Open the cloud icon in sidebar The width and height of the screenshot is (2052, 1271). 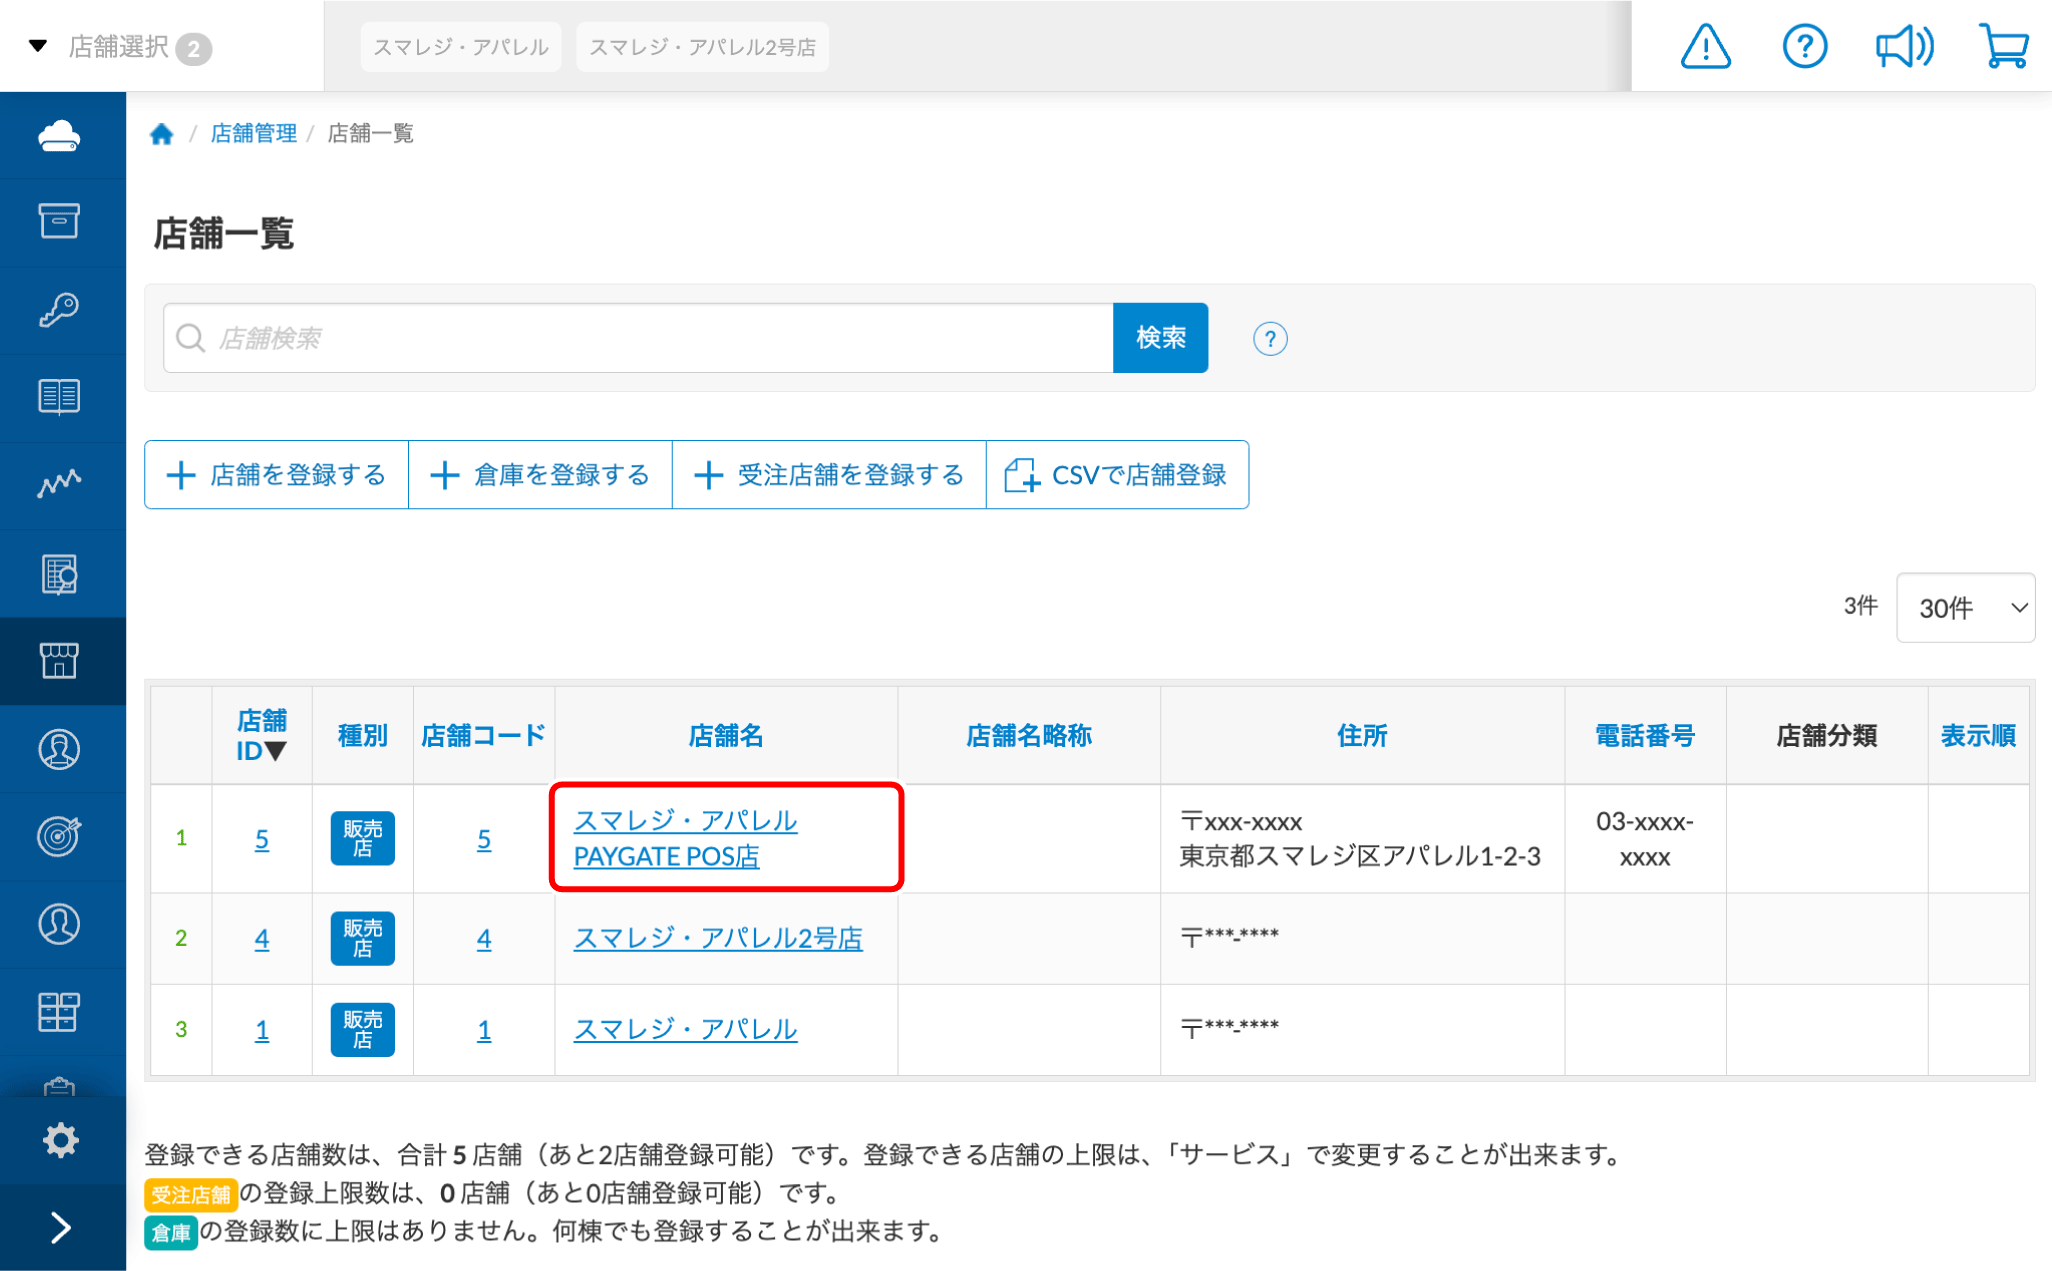pos(59,135)
